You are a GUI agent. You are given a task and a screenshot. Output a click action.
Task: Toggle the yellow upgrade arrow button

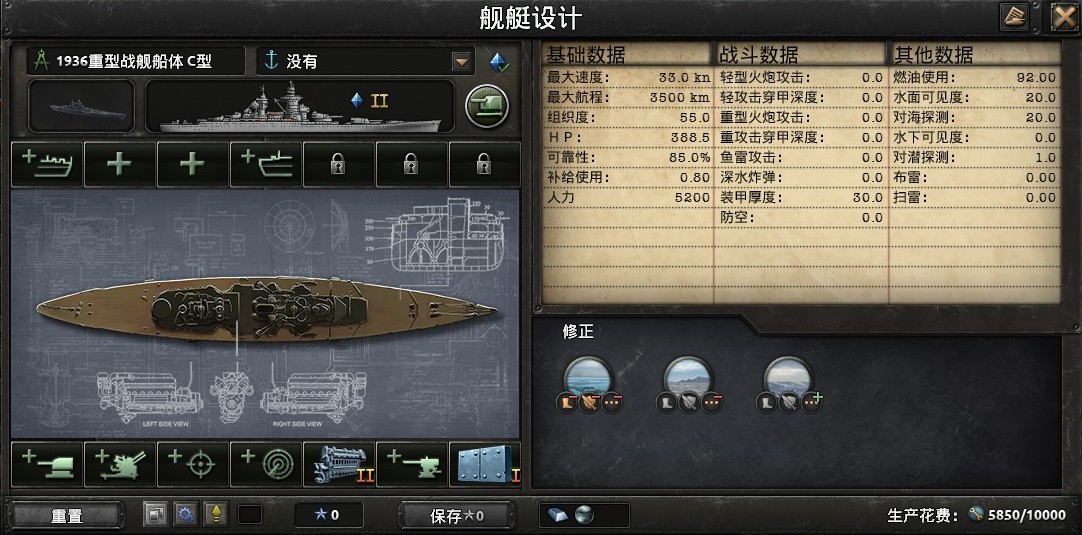point(215,514)
